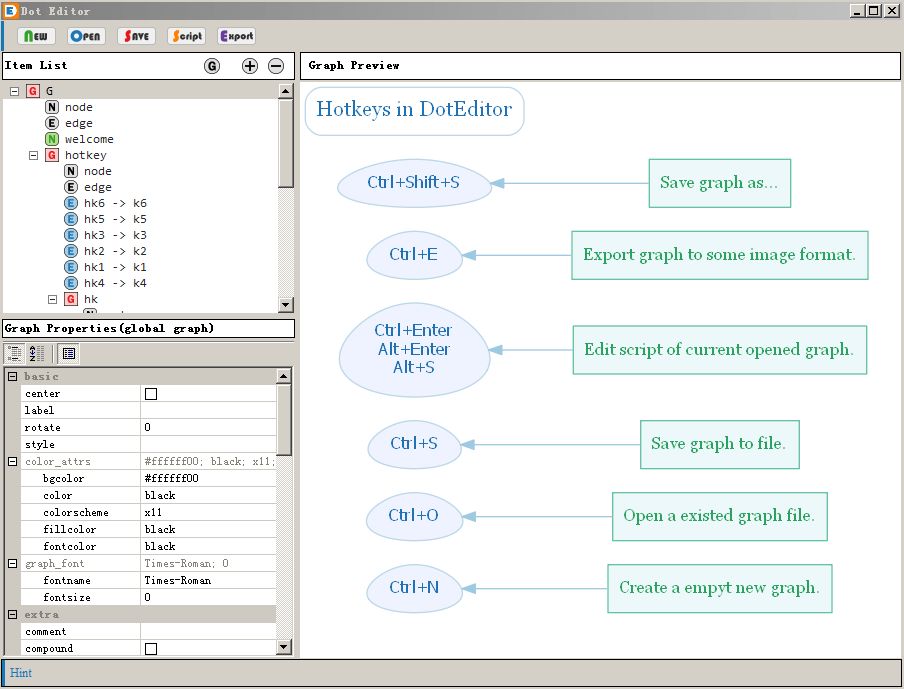Click the categorized view toggle in Graph Properties

pos(14,353)
